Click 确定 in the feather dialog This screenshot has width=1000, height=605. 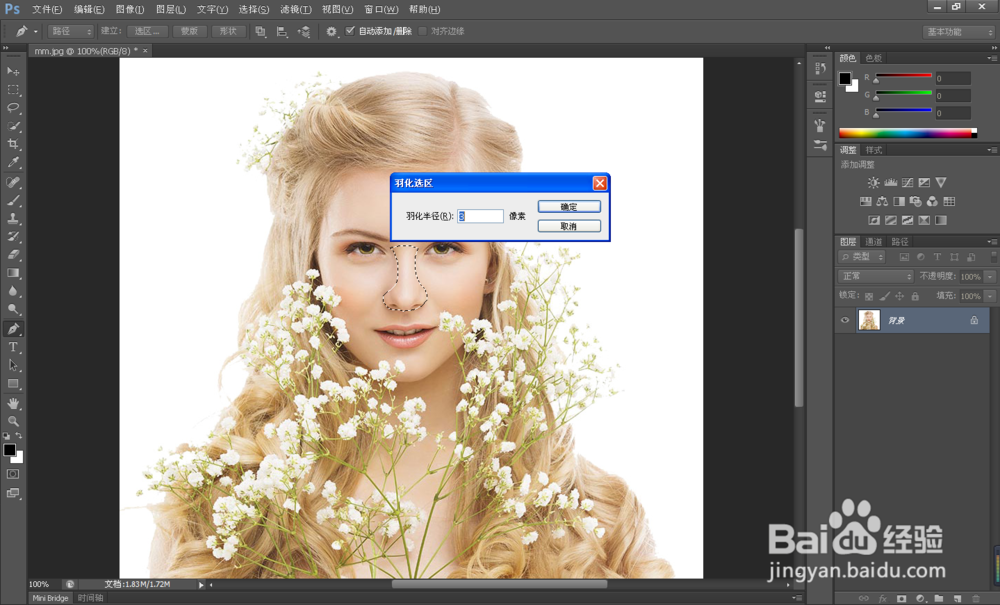click(x=569, y=207)
